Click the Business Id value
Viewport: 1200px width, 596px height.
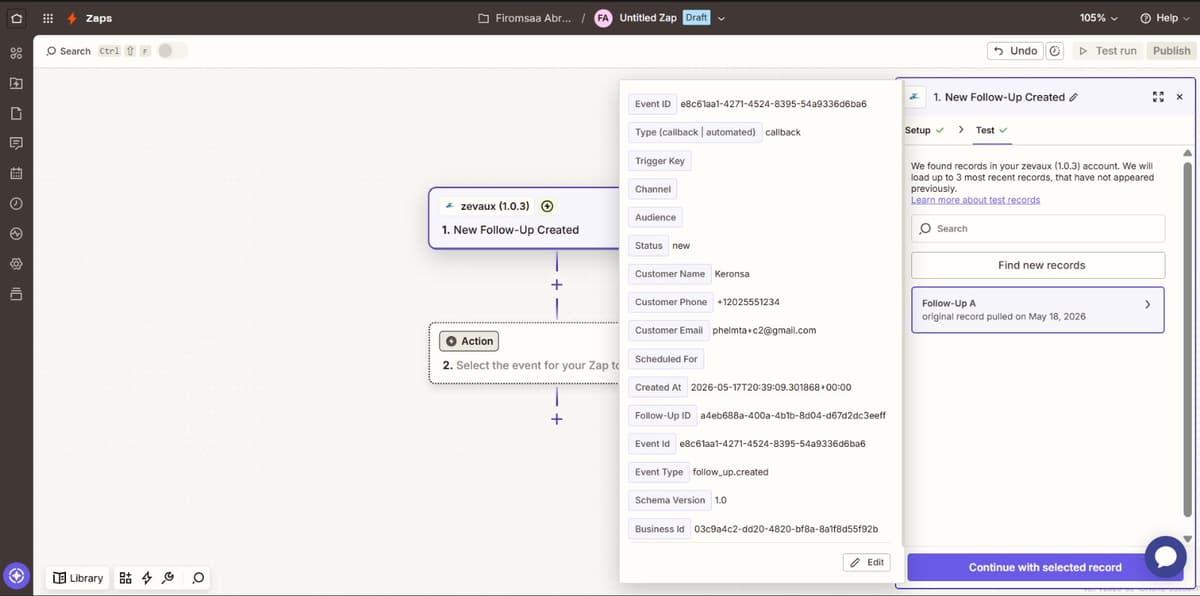point(786,529)
